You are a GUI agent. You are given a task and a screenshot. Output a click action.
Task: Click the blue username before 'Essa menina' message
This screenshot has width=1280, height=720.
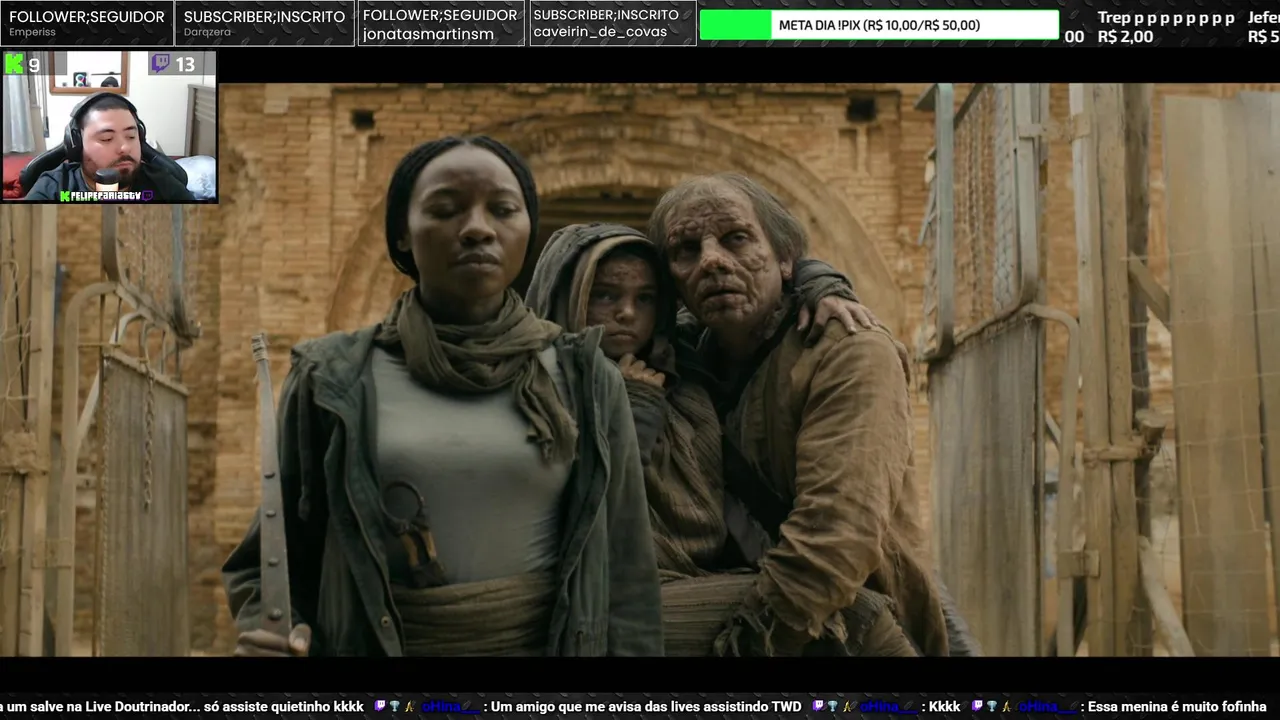(x=1048, y=707)
